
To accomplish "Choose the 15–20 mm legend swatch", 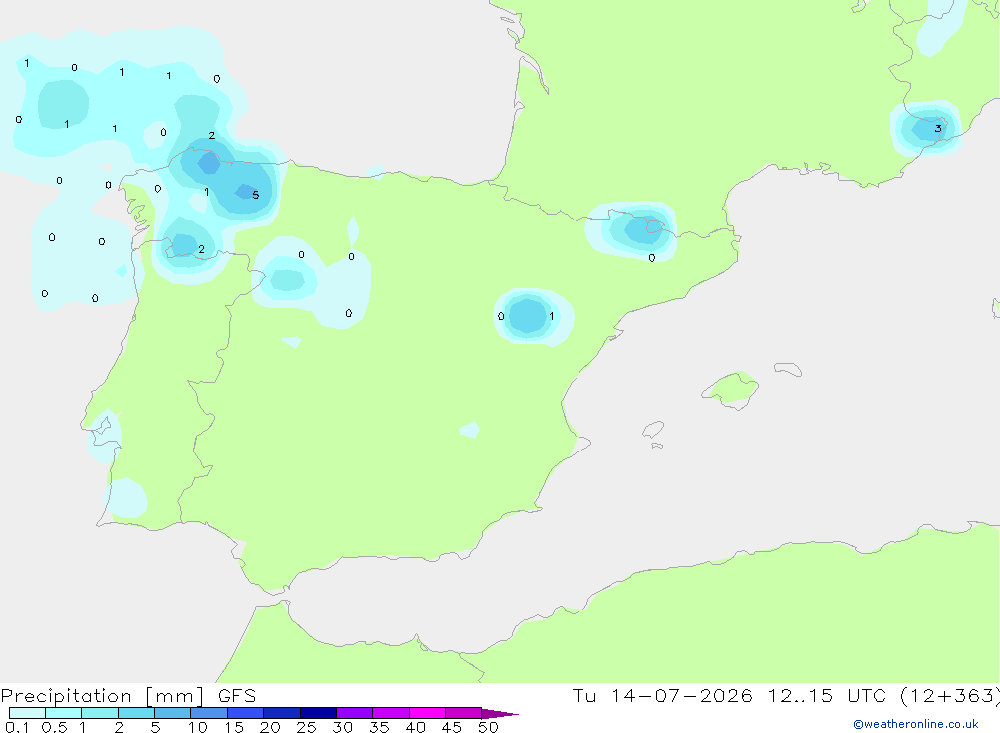I will 245,713.
